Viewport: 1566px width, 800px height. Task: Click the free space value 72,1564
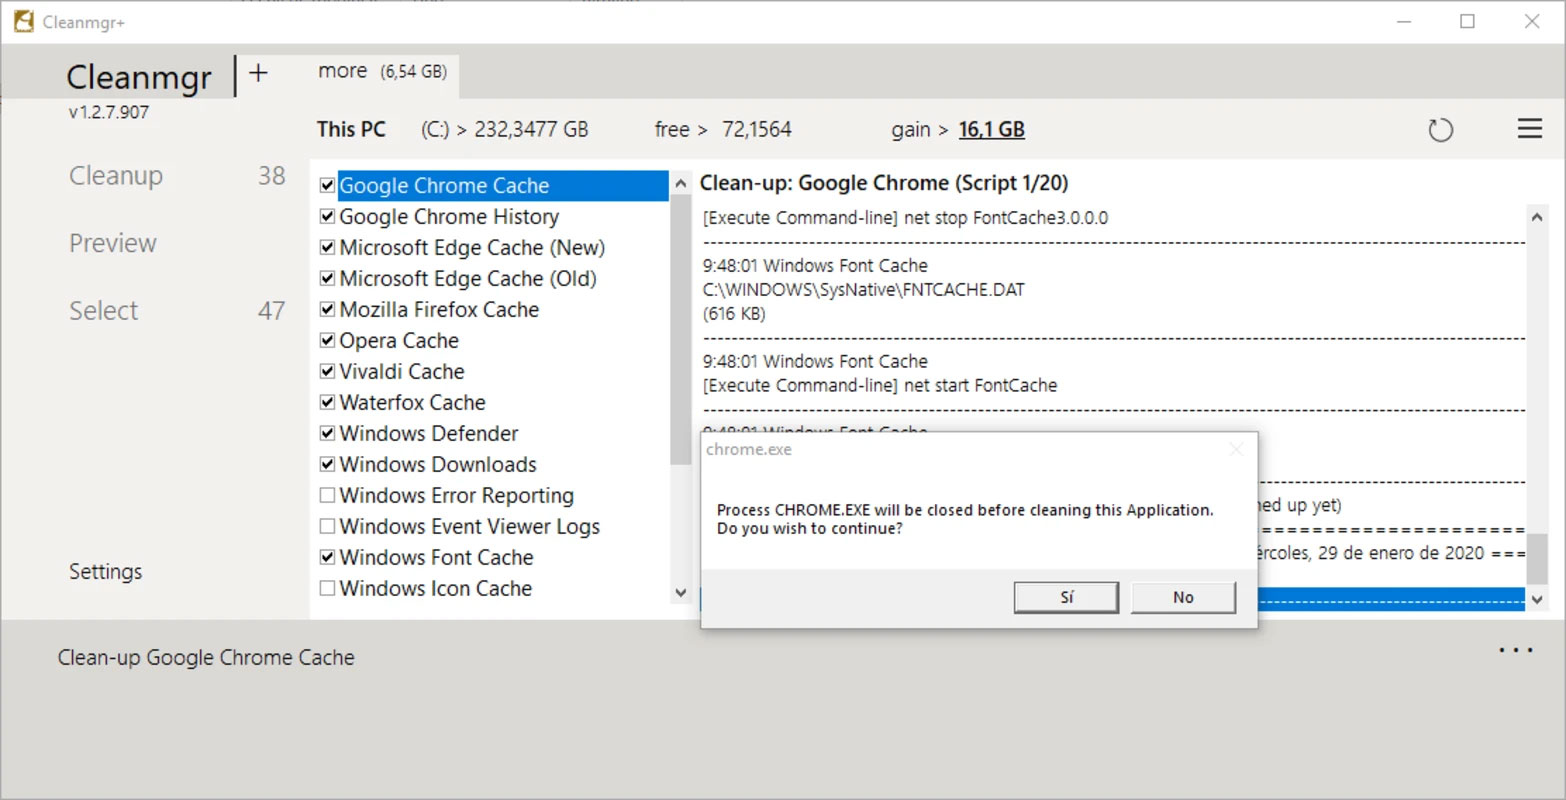pyautogui.click(x=757, y=130)
